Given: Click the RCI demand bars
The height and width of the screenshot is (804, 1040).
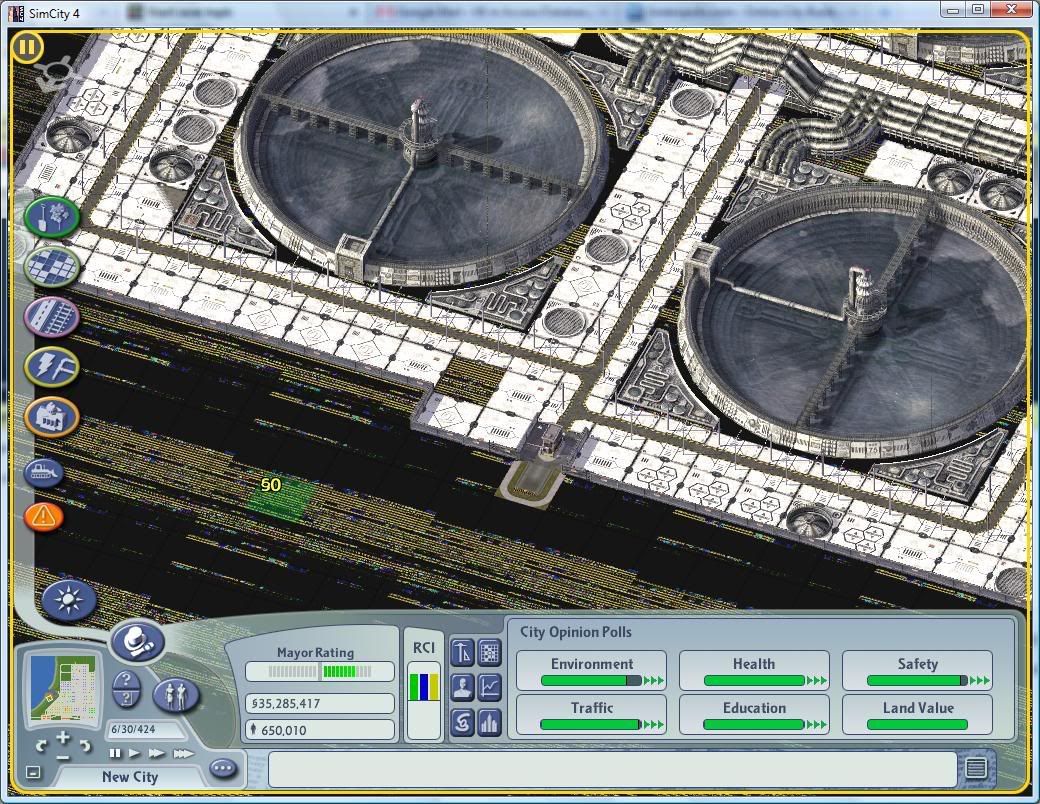Looking at the screenshot, I should pos(424,687).
